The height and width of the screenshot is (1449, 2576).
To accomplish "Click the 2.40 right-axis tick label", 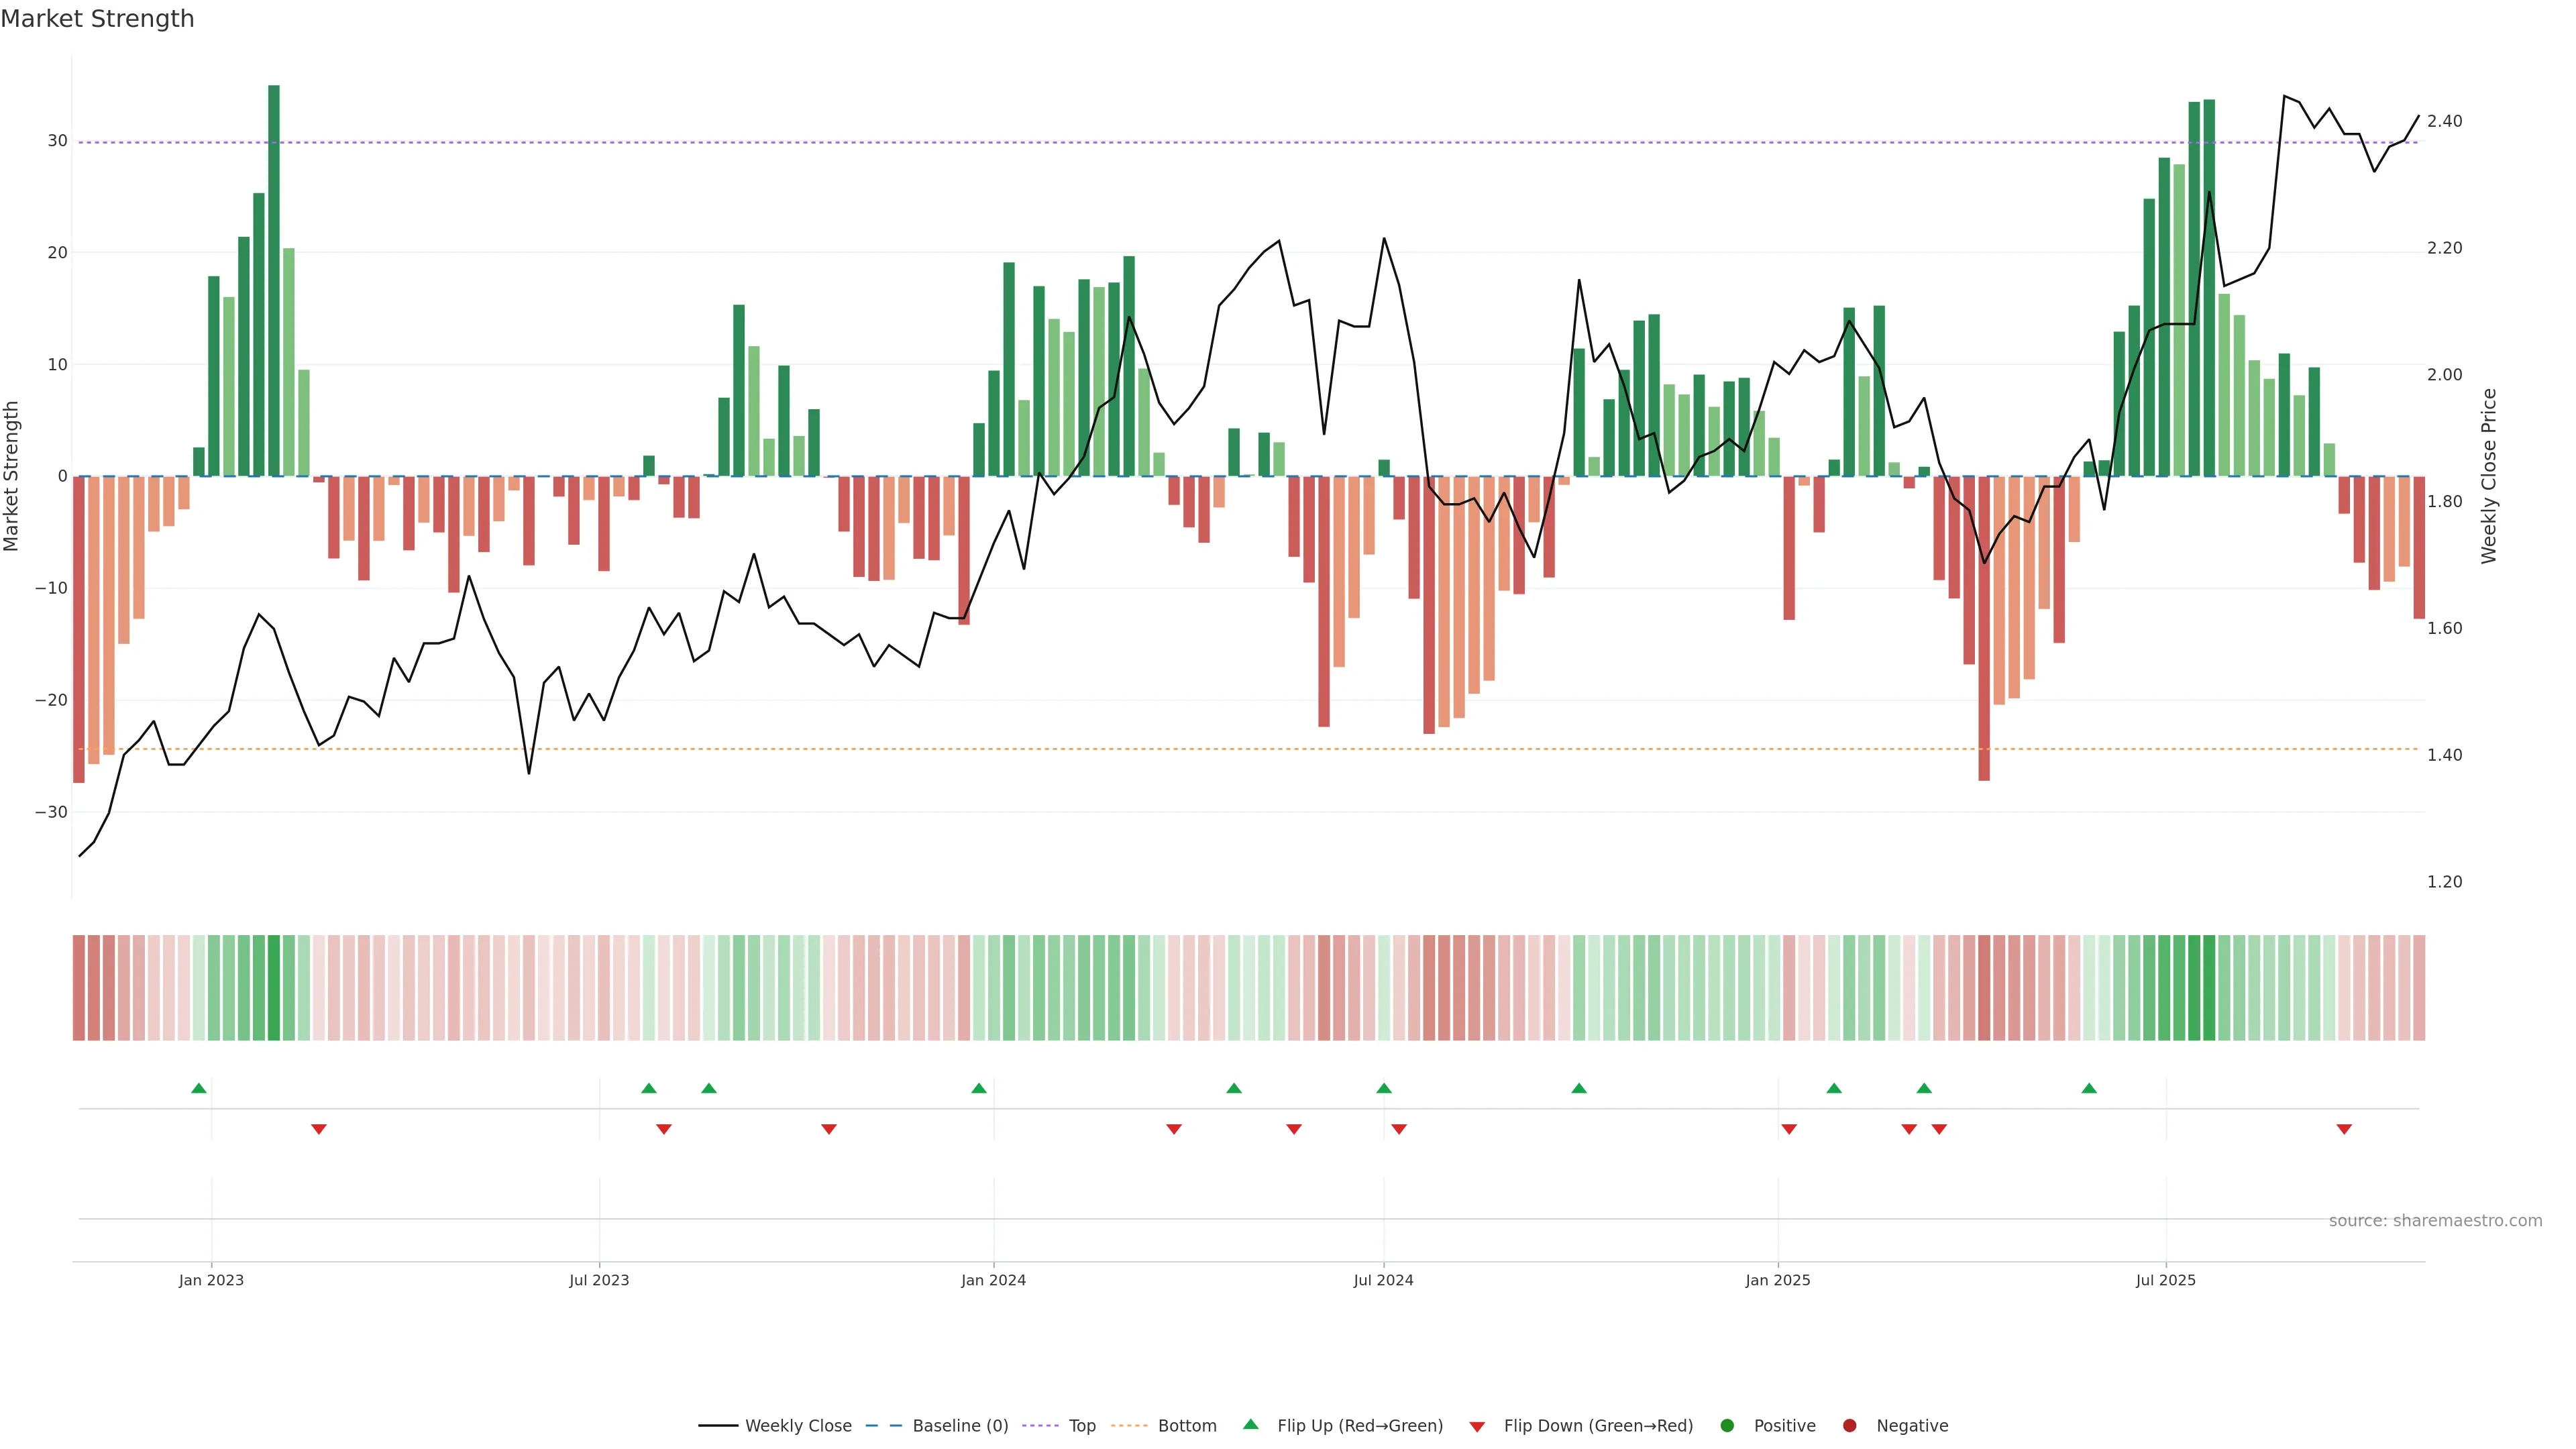I will [2444, 121].
